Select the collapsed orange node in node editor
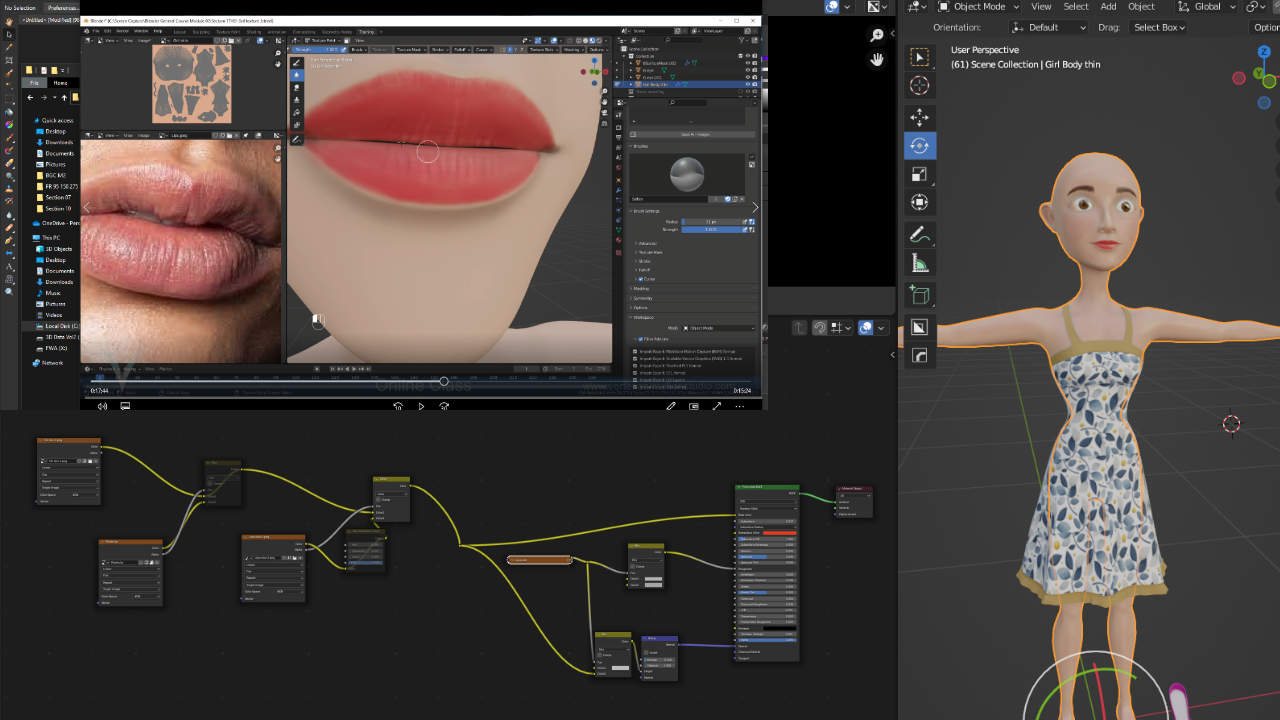 pyautogui.click(x=540, y=560)
